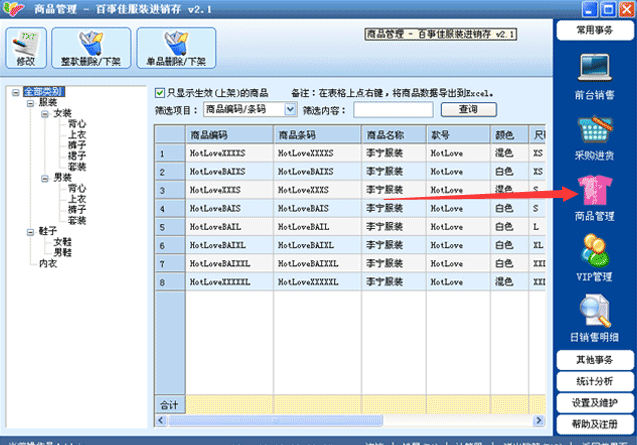Image resolution: width=637 pixels, height=445 pixels.
Task: Collapse the 全部类别 tree node
Action: click(x=15, y=93)
